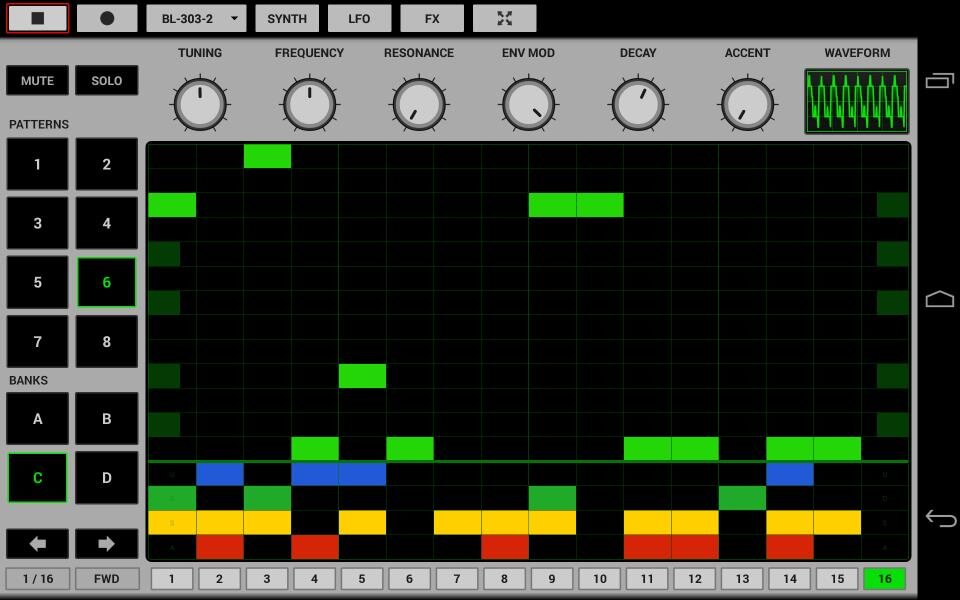The image size is (960, 600).
Task: Go to previous page with left arrow
Action: [38, 543]
